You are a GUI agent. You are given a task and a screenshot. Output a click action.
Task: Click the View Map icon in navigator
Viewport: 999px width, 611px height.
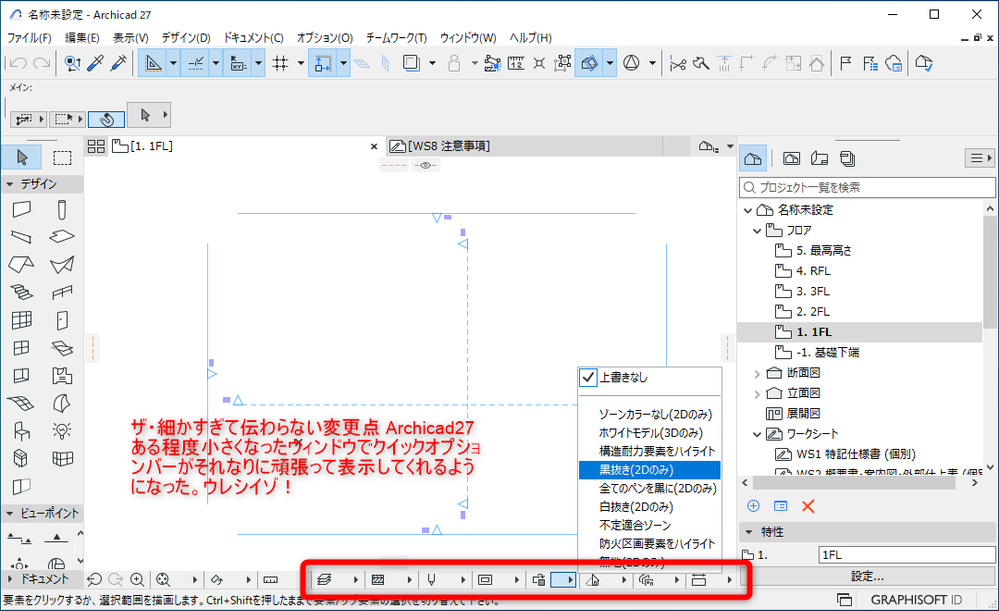tap(791, 159)
